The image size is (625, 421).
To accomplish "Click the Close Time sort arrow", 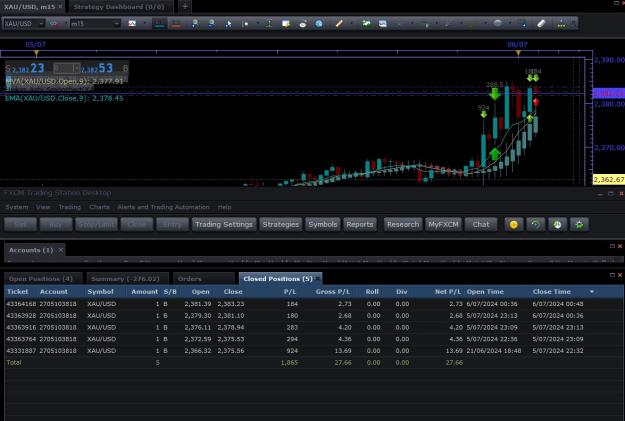I will coord(592,292).
